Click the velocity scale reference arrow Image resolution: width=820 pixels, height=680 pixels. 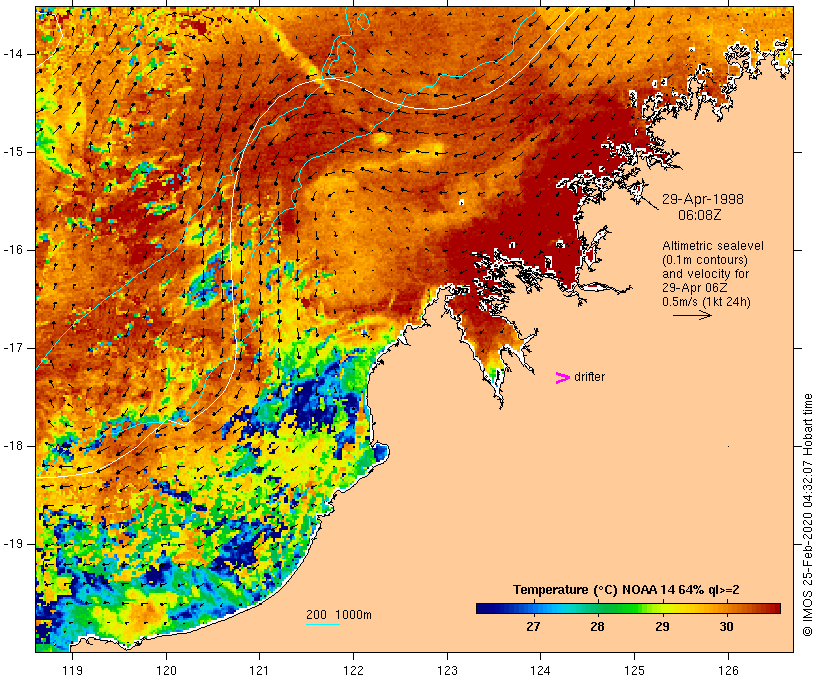click(692, 315)
